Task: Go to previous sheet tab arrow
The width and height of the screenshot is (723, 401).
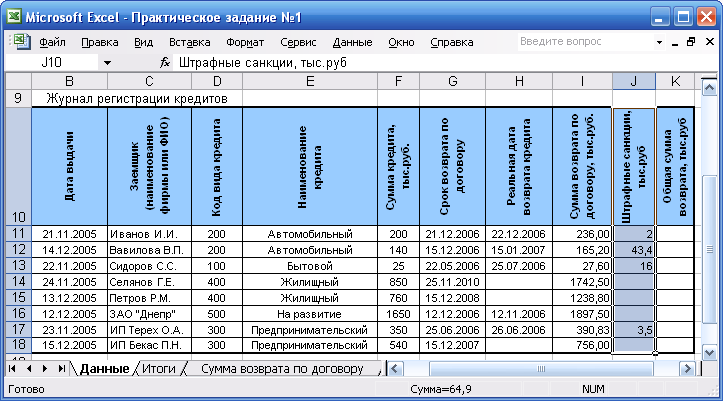Action: click(29, 368)
